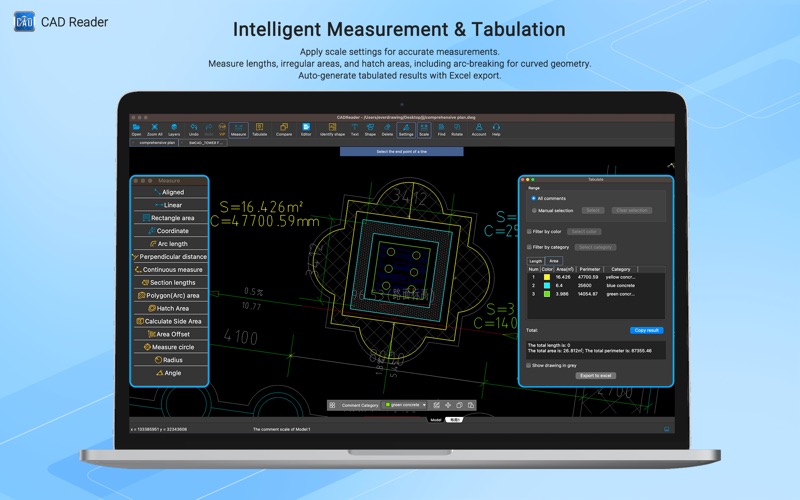Switch to the Length tab
Viewport: 800px width, 500px height.
pos(535,261)
